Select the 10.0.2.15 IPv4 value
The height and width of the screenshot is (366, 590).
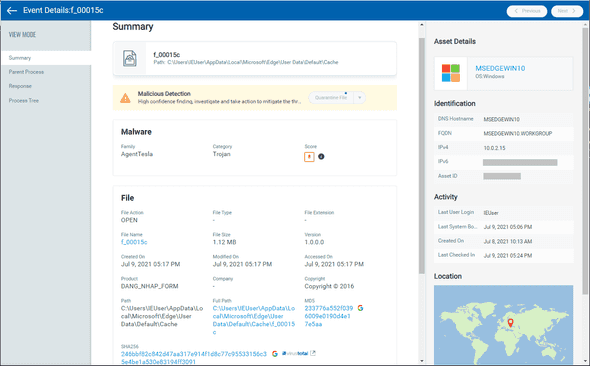tap(494, 148)
